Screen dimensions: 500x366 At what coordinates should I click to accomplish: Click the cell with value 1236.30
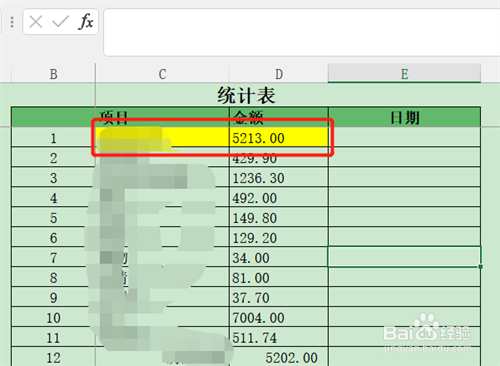(x=279, y=178)
